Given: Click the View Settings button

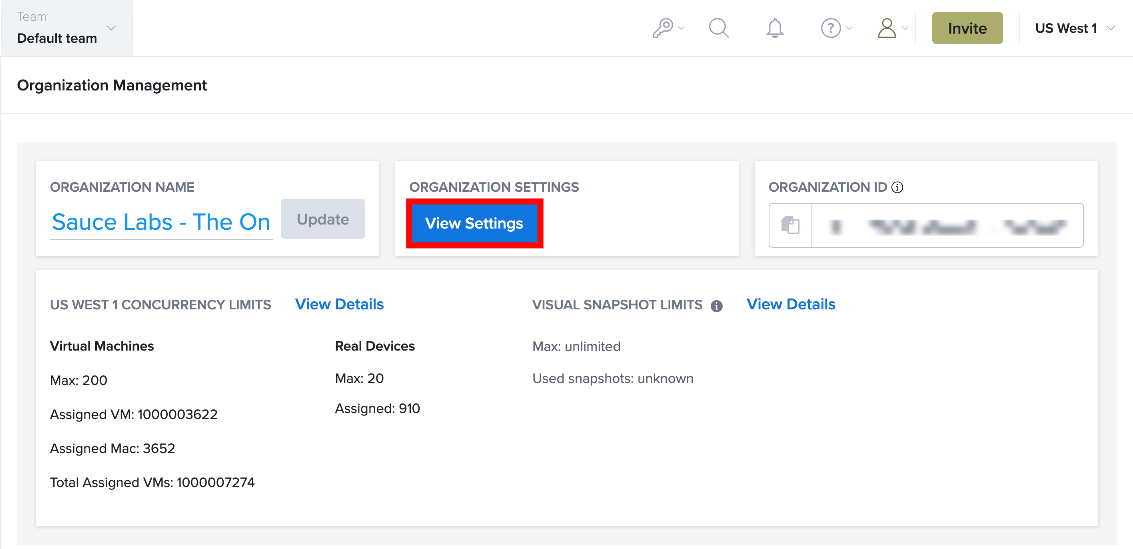Looking at the screenshot, I should coord(474,223).
